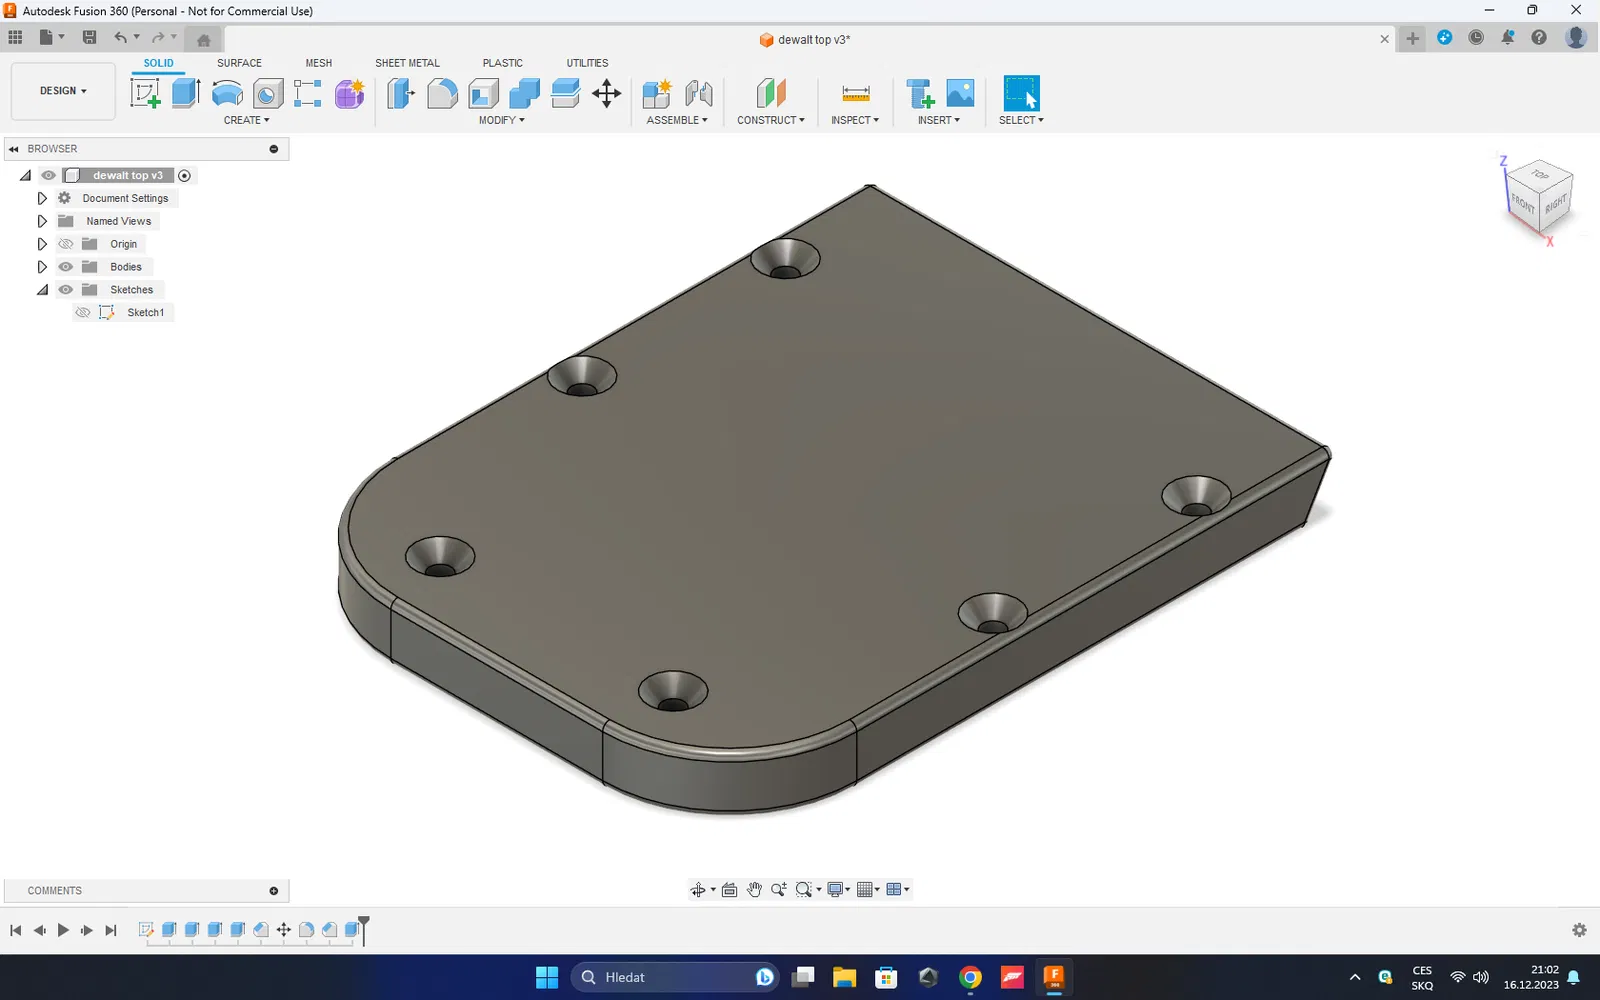The image size is (1600, 1000).
Task: Click the Orbit navigation icon
Action: tap(698, 890)
